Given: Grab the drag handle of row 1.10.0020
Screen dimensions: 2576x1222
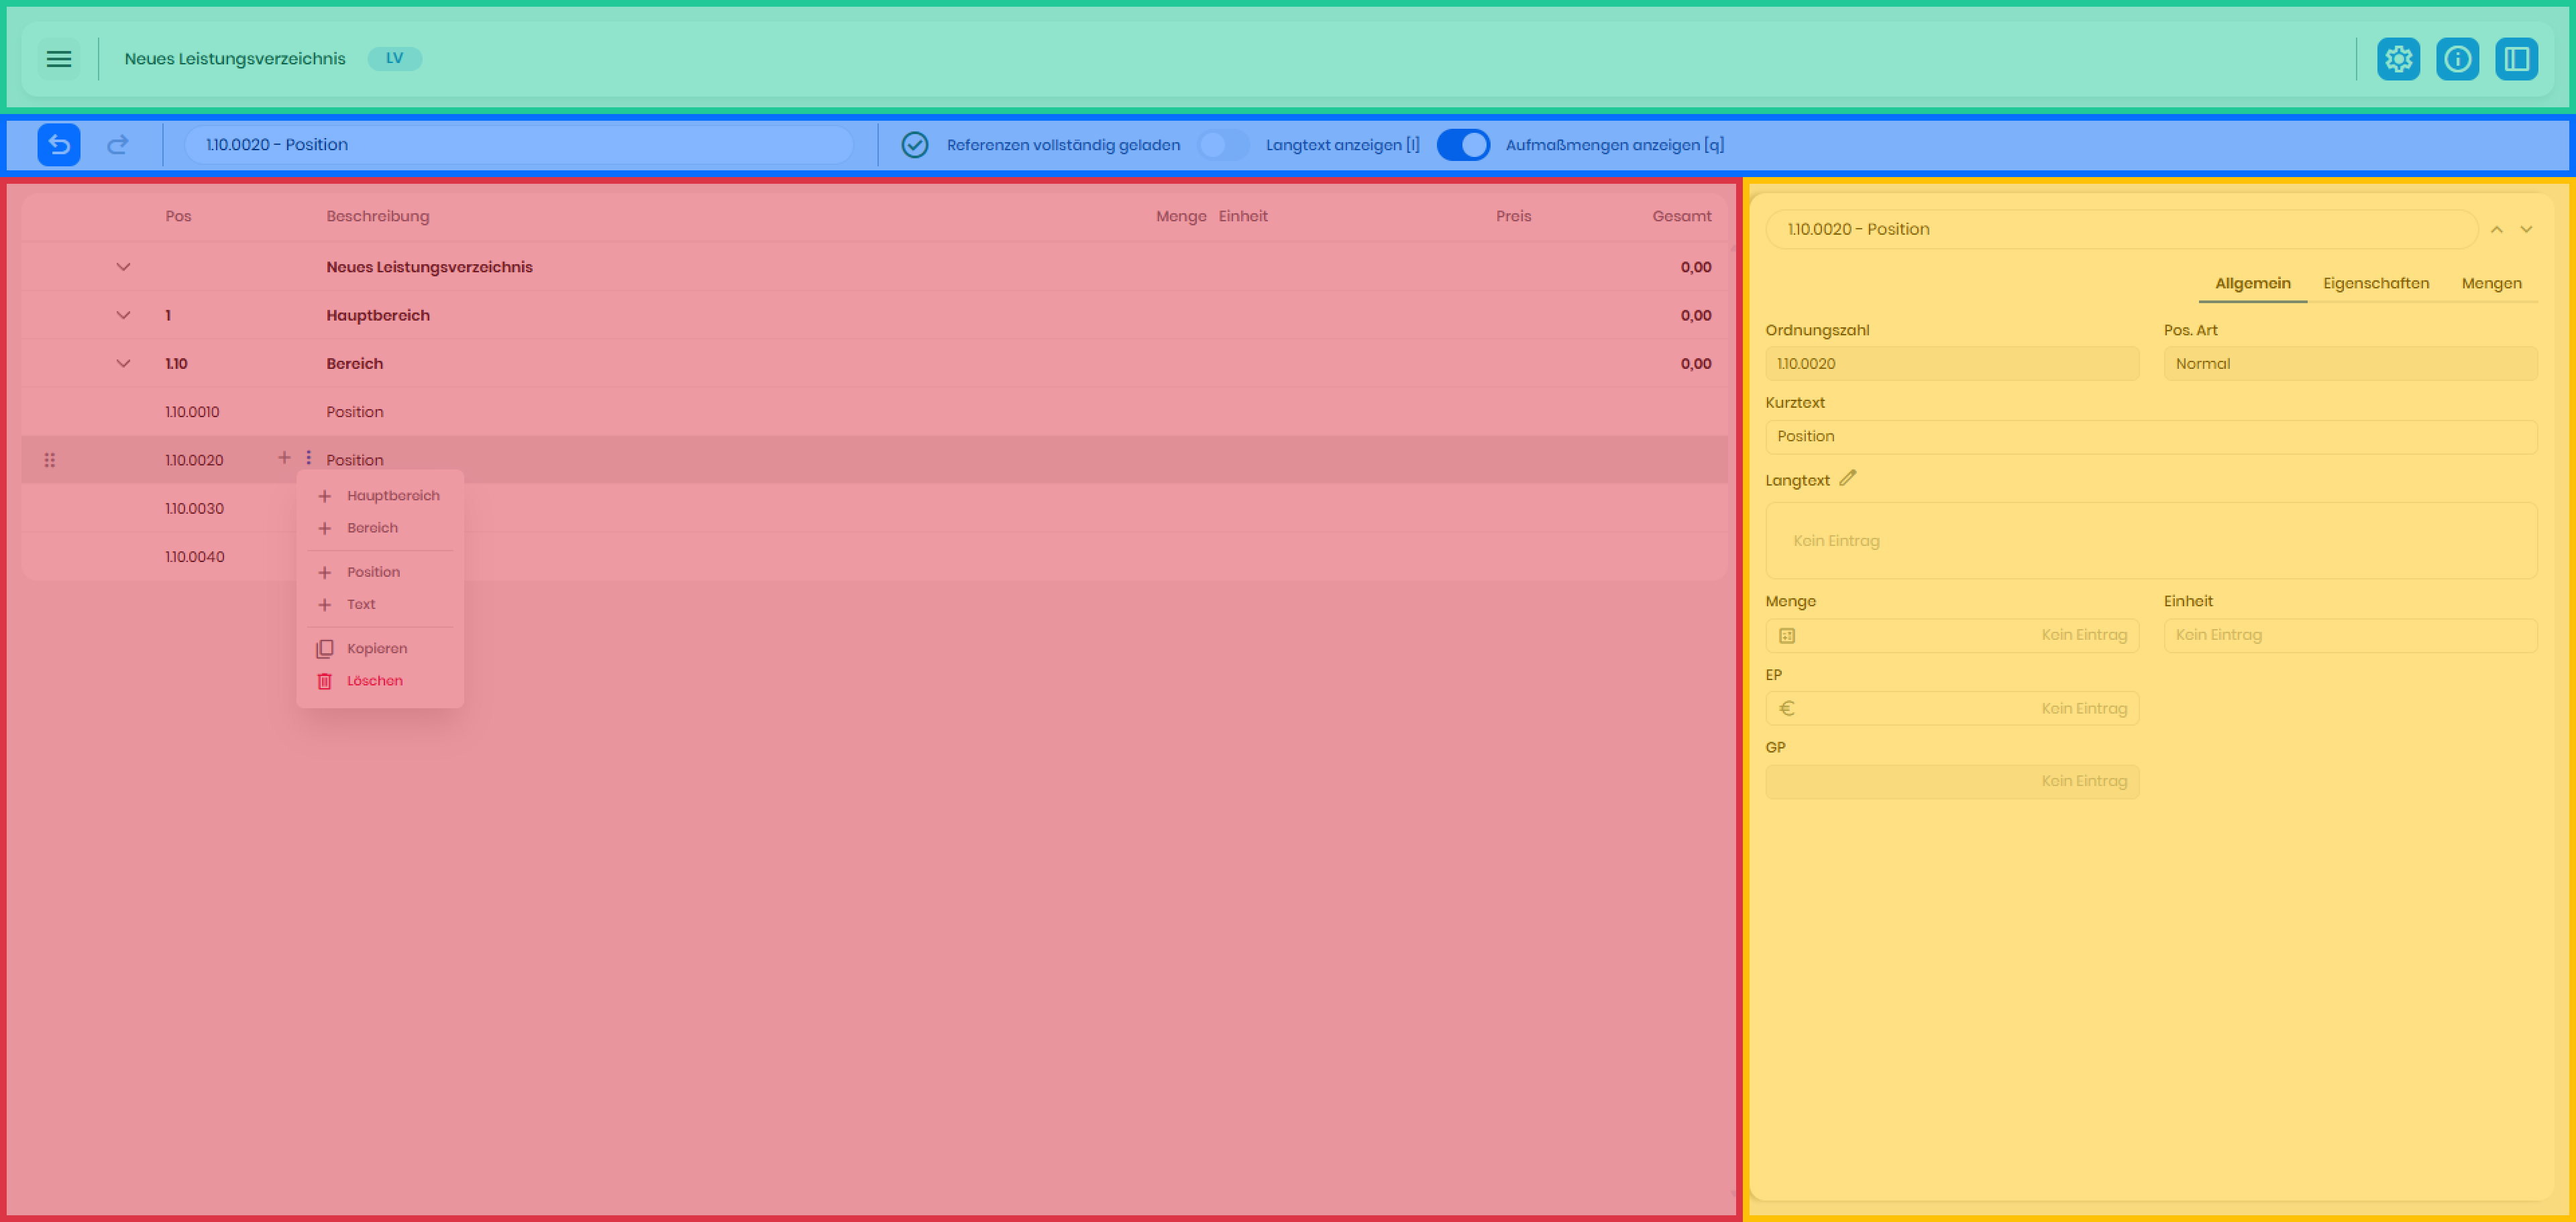Looking at the screenshot, I should click(x=49, y=460).
